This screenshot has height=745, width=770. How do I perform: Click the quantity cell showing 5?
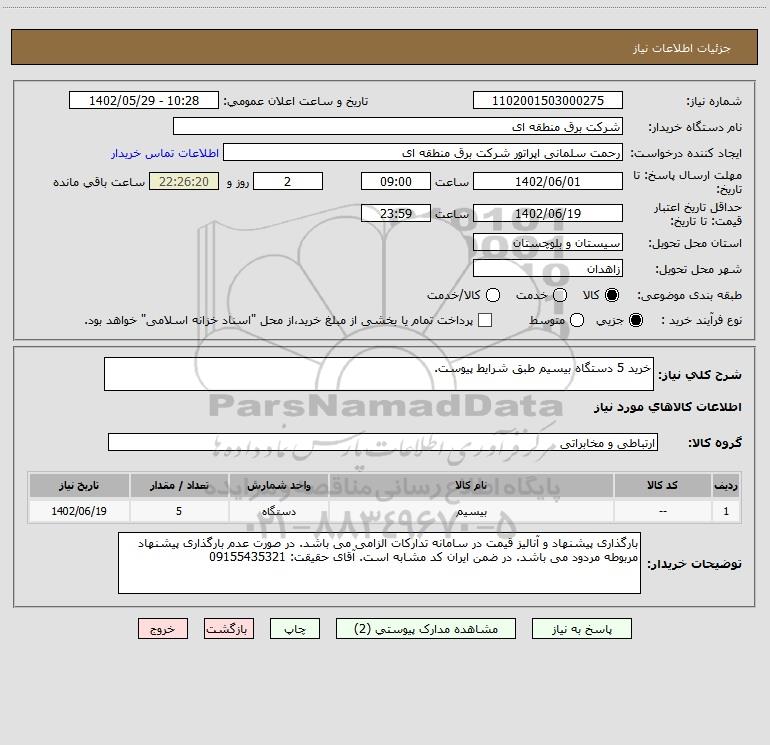pyautogui.click(x=179, y=511)
